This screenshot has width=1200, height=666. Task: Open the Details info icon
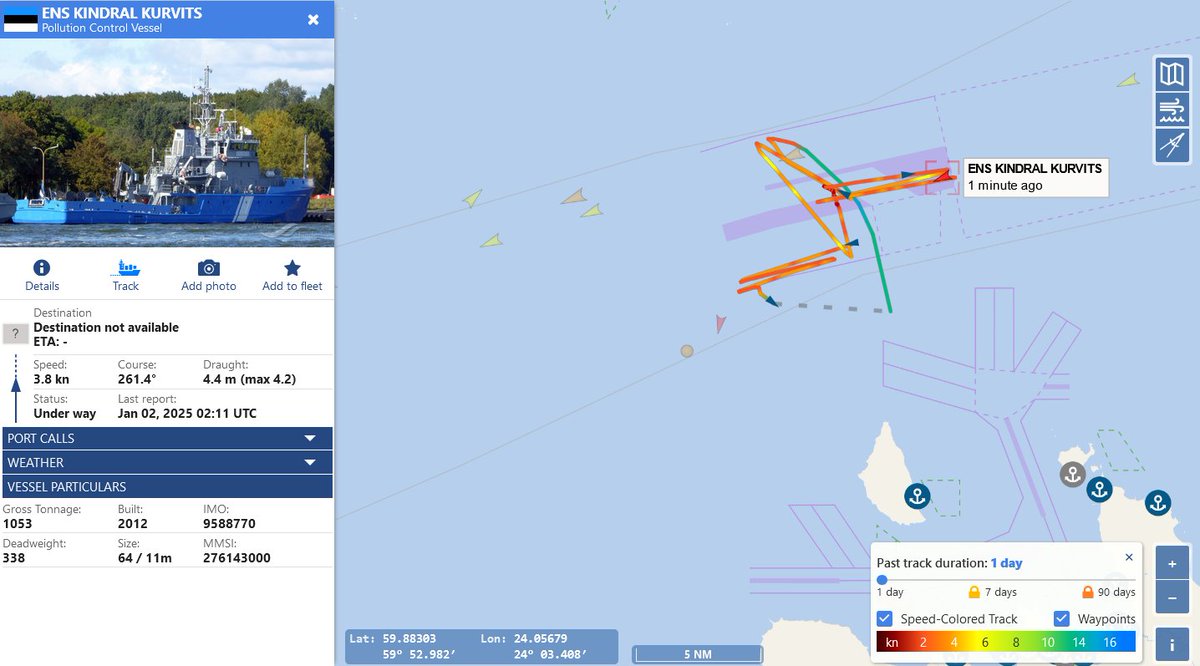click(41, 268)
